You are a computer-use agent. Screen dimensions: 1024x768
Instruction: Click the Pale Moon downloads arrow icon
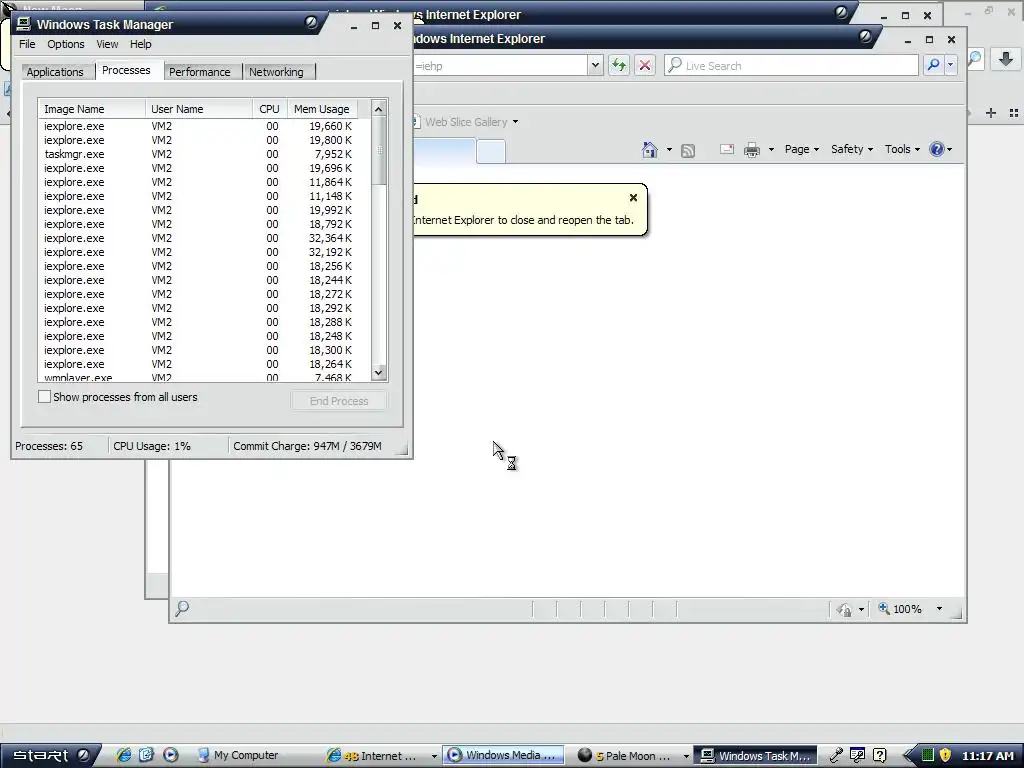[1006, 59]
